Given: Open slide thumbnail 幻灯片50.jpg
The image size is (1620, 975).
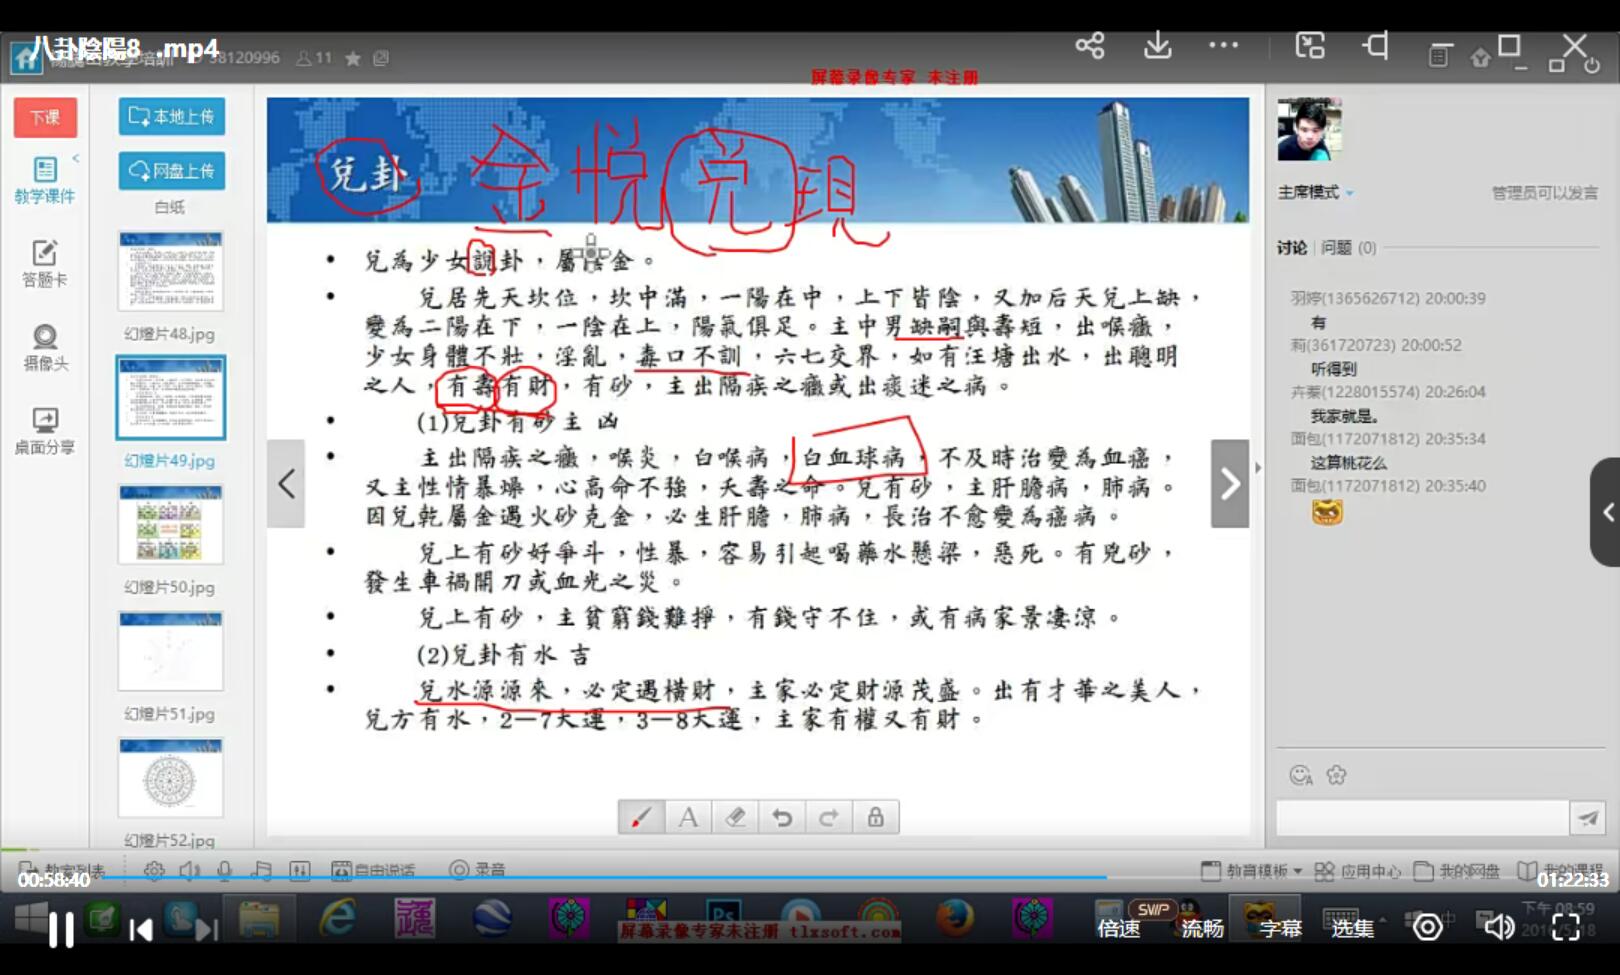Looking at the screenshot, I should click(x=171, y=525).
